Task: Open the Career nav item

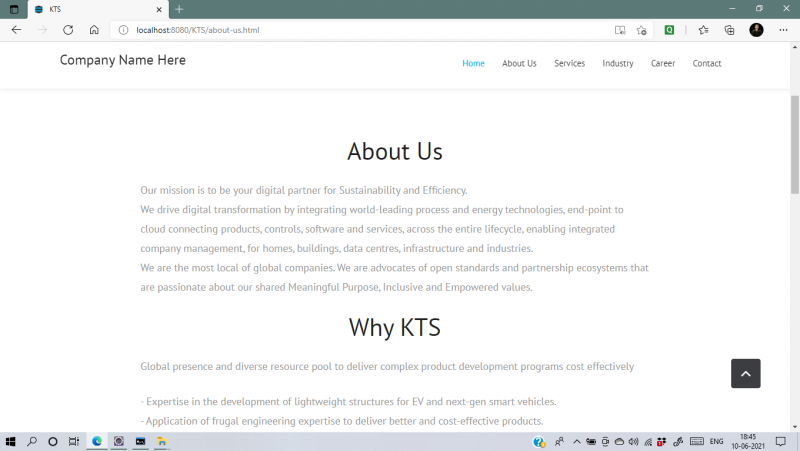Action: coord(663,63)
